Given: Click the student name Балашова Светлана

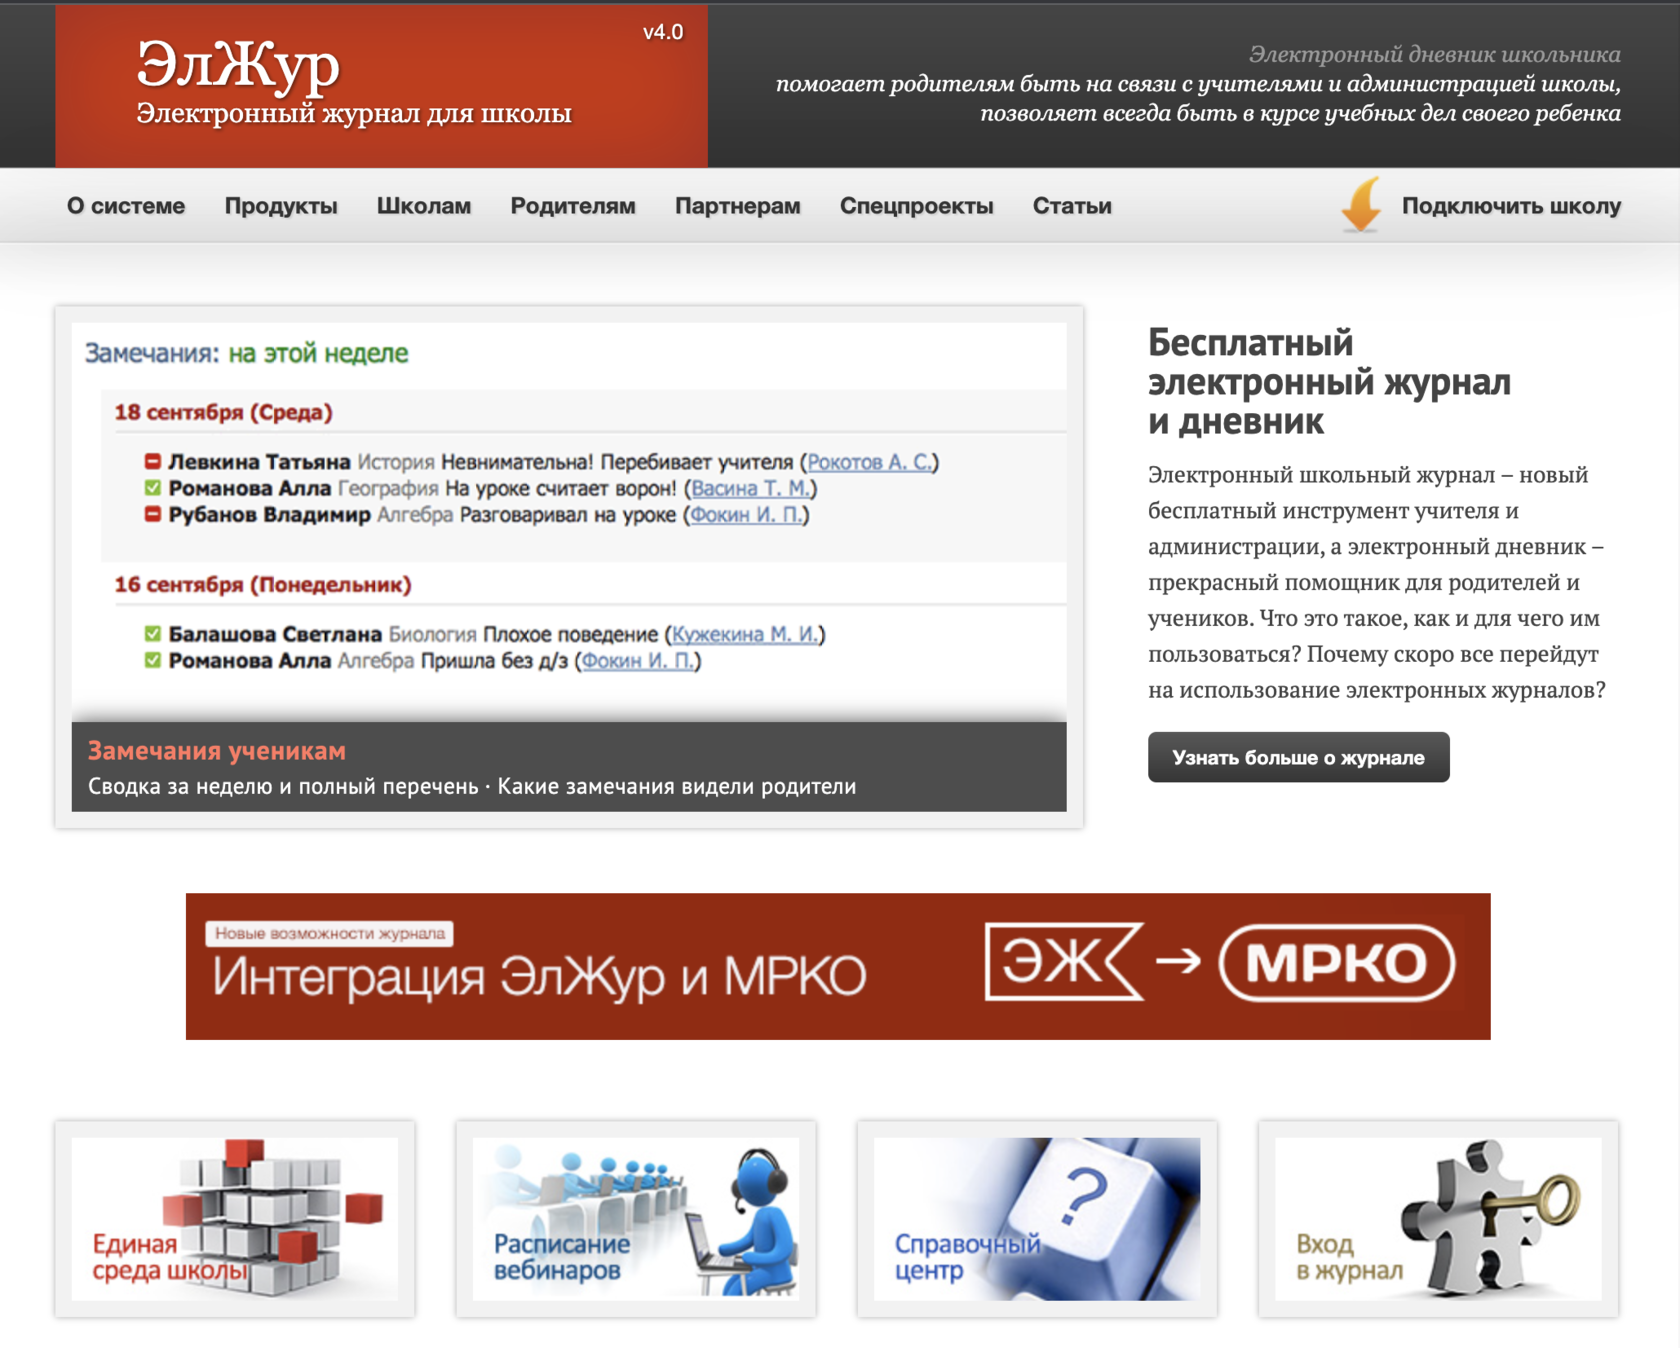Looking at the screenshot, I should [x=275, y=634].
